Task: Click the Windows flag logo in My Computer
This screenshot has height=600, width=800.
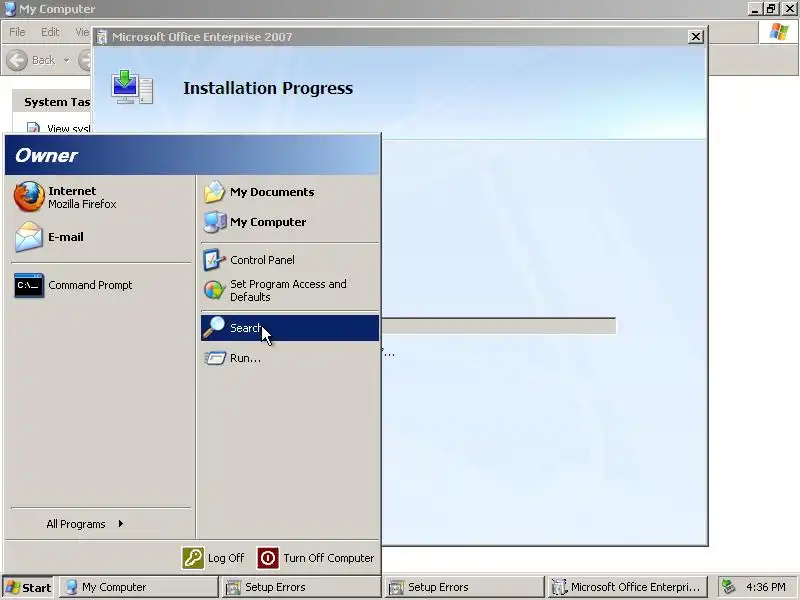Action: pyautogui.click(x=779, y=32)
